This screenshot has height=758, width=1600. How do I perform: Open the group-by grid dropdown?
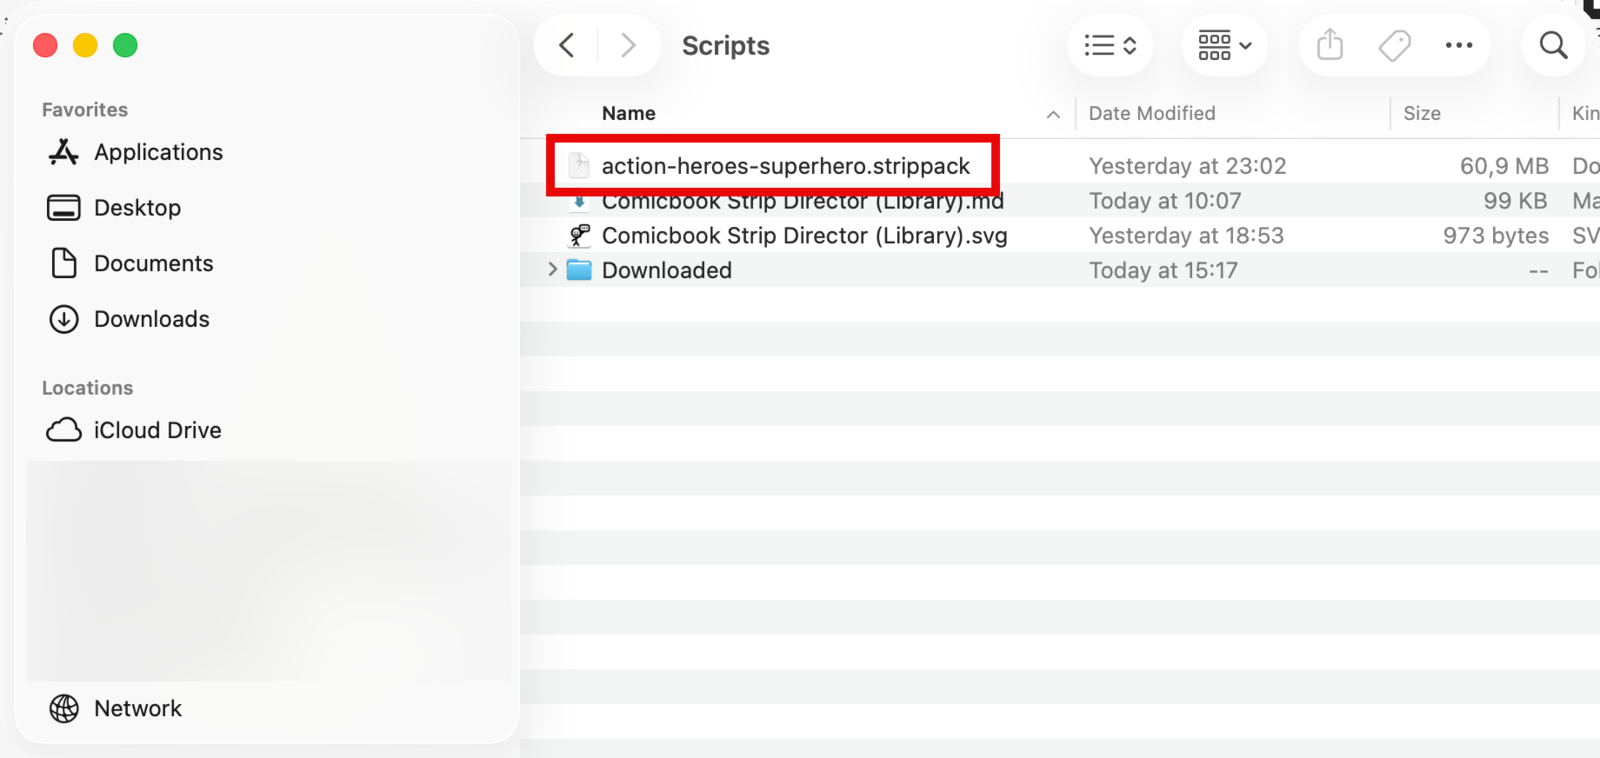coord(1225,45)
